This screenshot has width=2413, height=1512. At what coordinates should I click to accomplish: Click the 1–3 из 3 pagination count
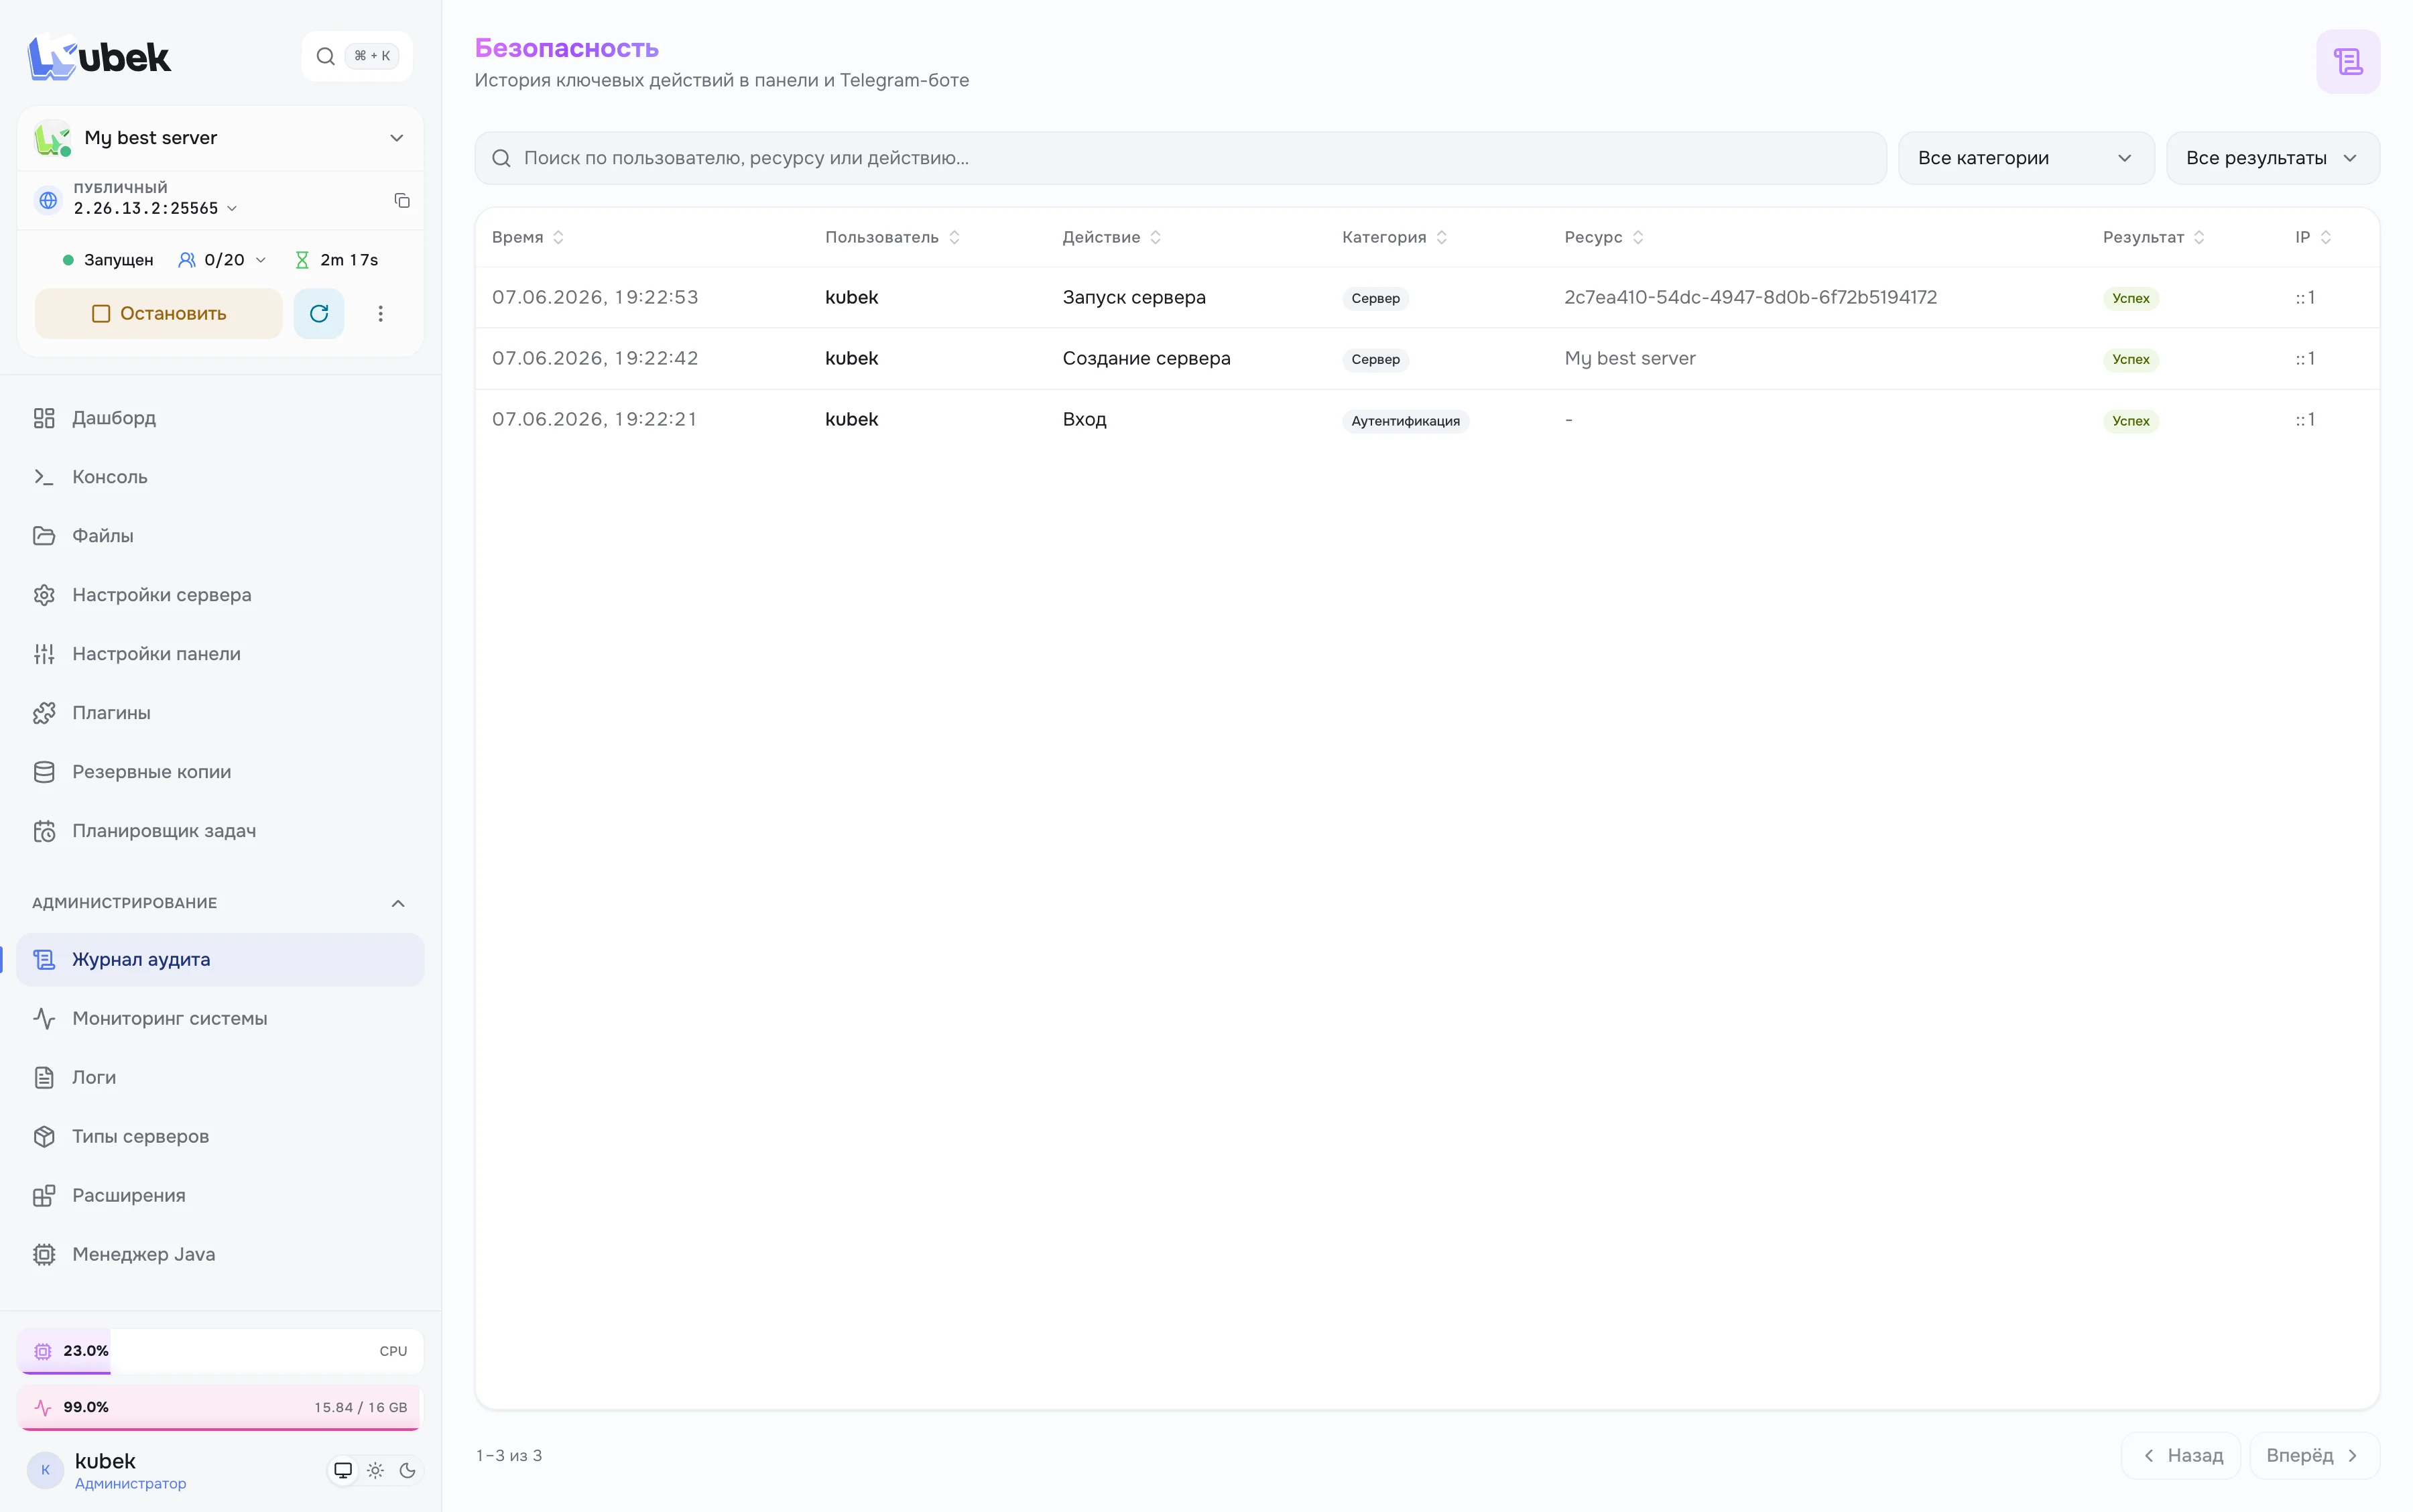tap(509, 1455)
